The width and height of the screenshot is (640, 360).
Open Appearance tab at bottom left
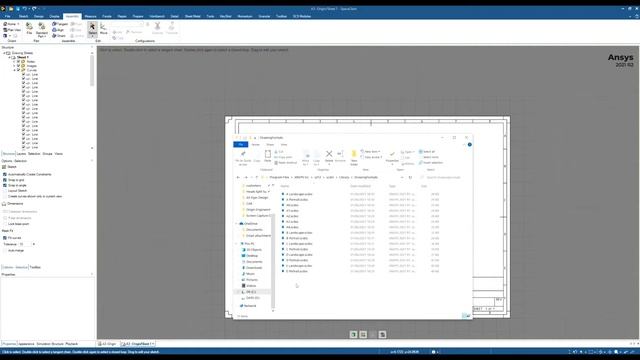26,344
